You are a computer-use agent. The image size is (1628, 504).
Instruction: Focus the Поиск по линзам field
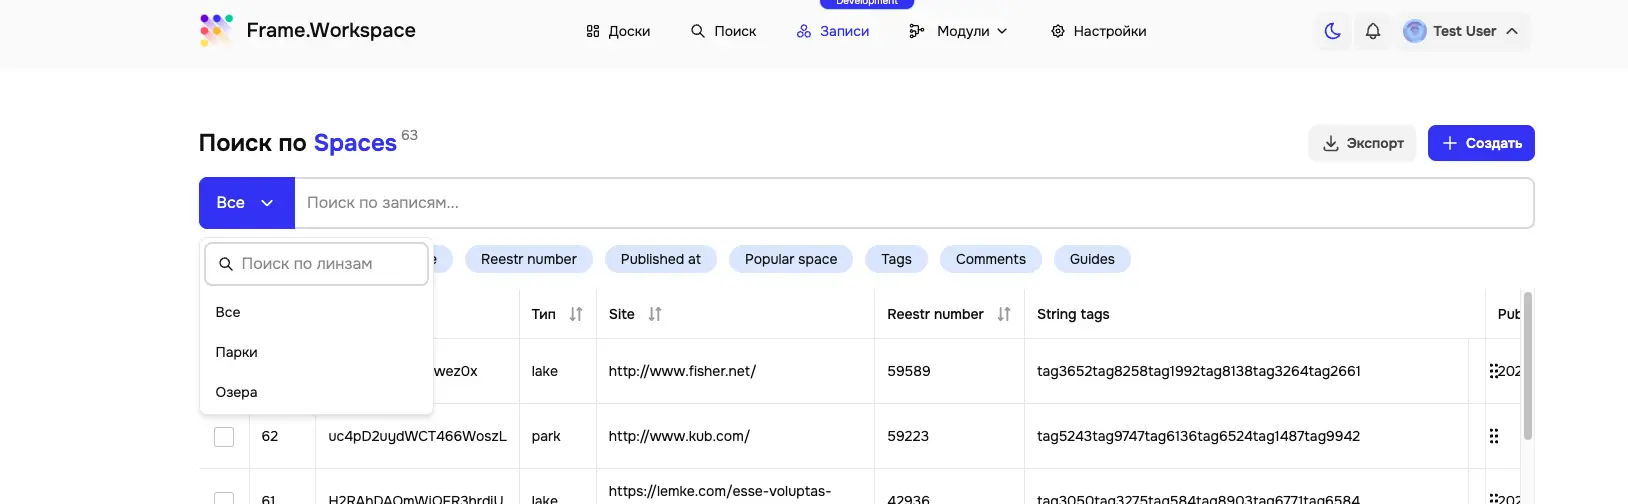coord(317,264)
